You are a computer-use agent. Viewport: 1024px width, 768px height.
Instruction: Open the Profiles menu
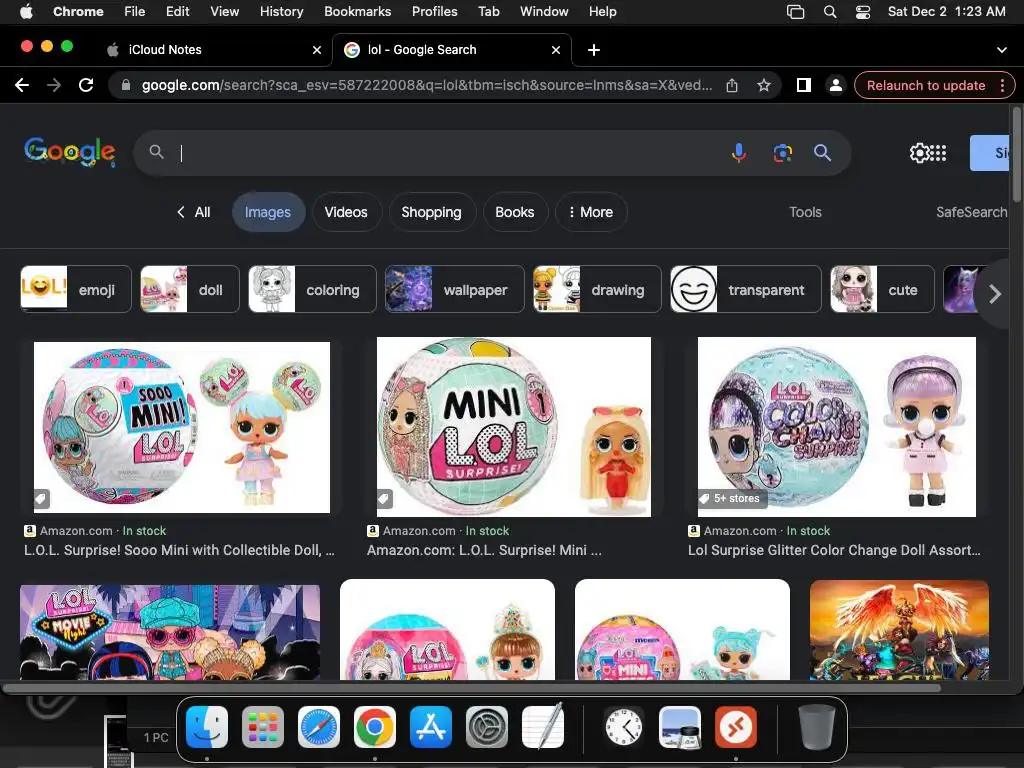pos(434,12)
